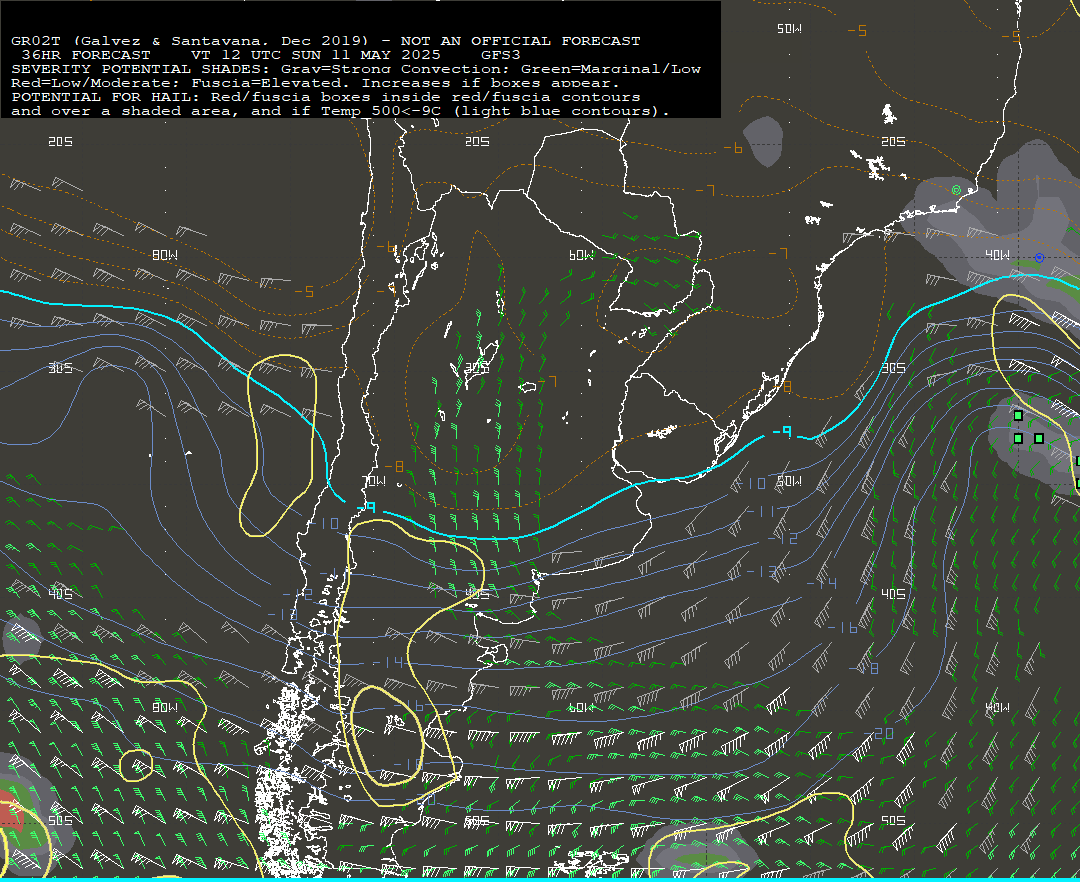Click the '-14' label just west of the eastern '40S'
Image resolution: width=1080 pixels, height=882 pixels.
click(x=821, y=583)
